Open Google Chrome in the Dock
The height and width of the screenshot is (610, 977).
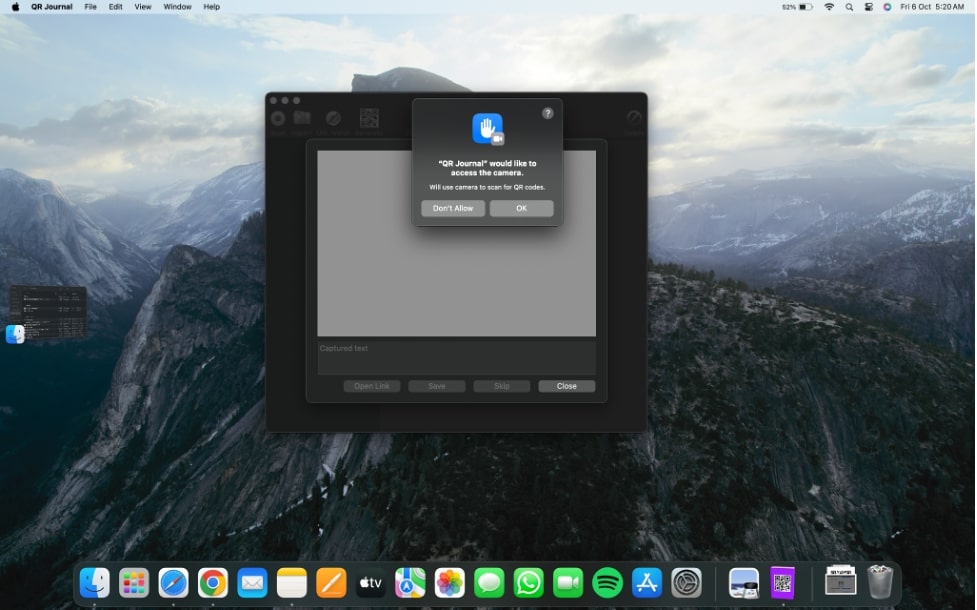click(212, 582)
